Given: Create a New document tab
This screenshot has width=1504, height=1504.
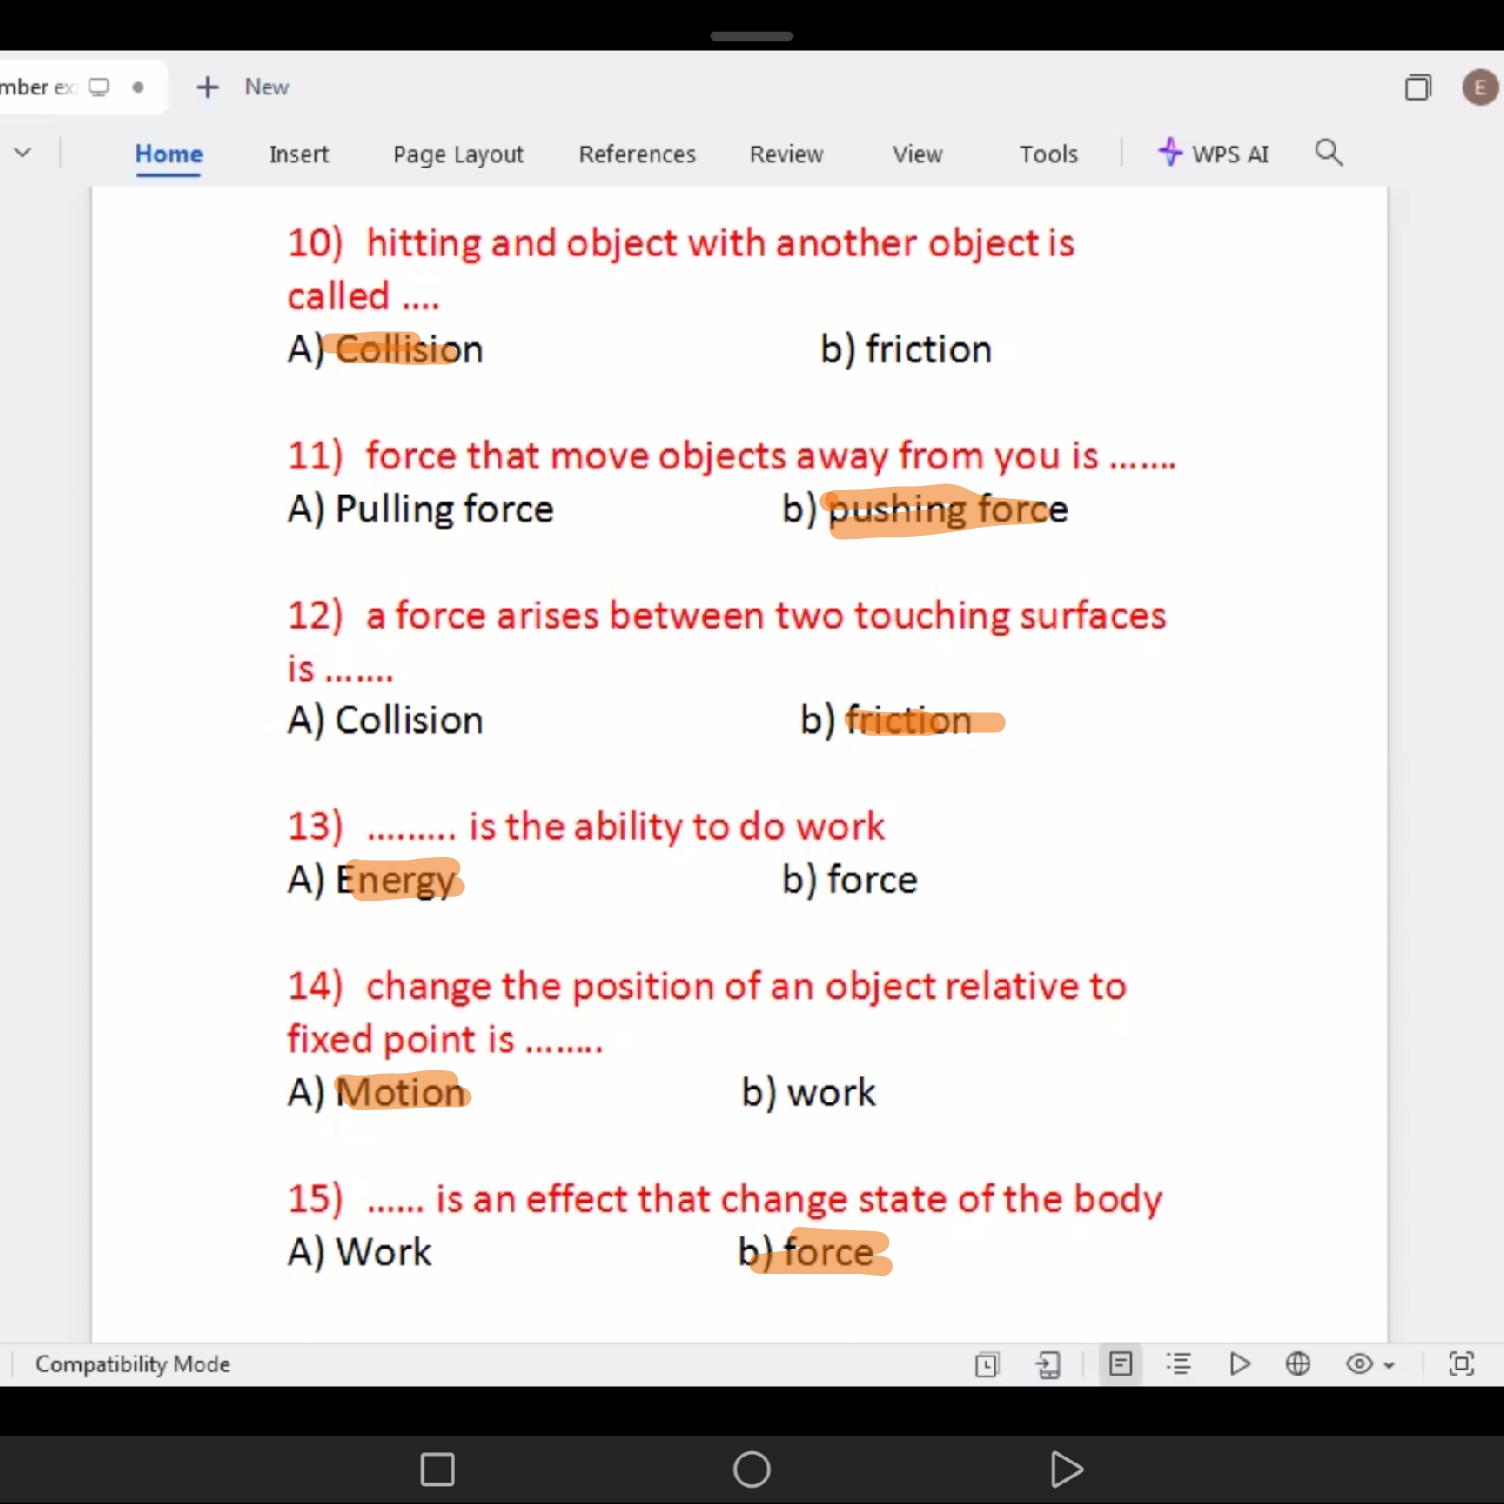Looking at the screenshot, I should click(x=243, y=87).
